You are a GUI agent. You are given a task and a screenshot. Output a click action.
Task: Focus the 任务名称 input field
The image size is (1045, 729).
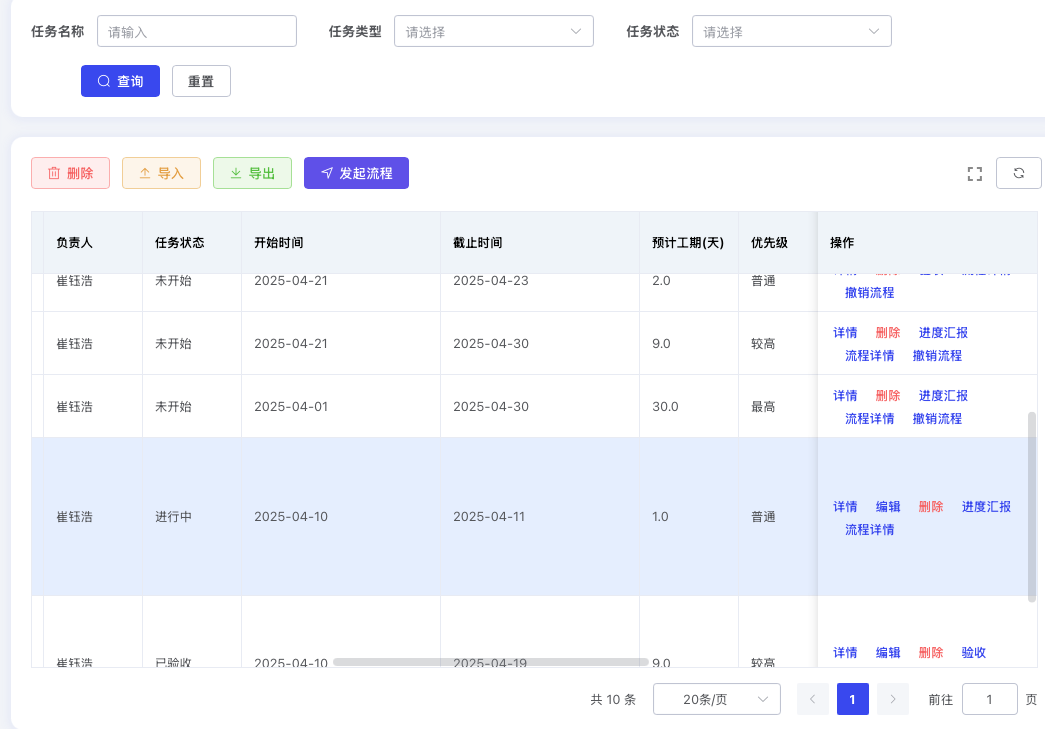[x=197, y=31]
